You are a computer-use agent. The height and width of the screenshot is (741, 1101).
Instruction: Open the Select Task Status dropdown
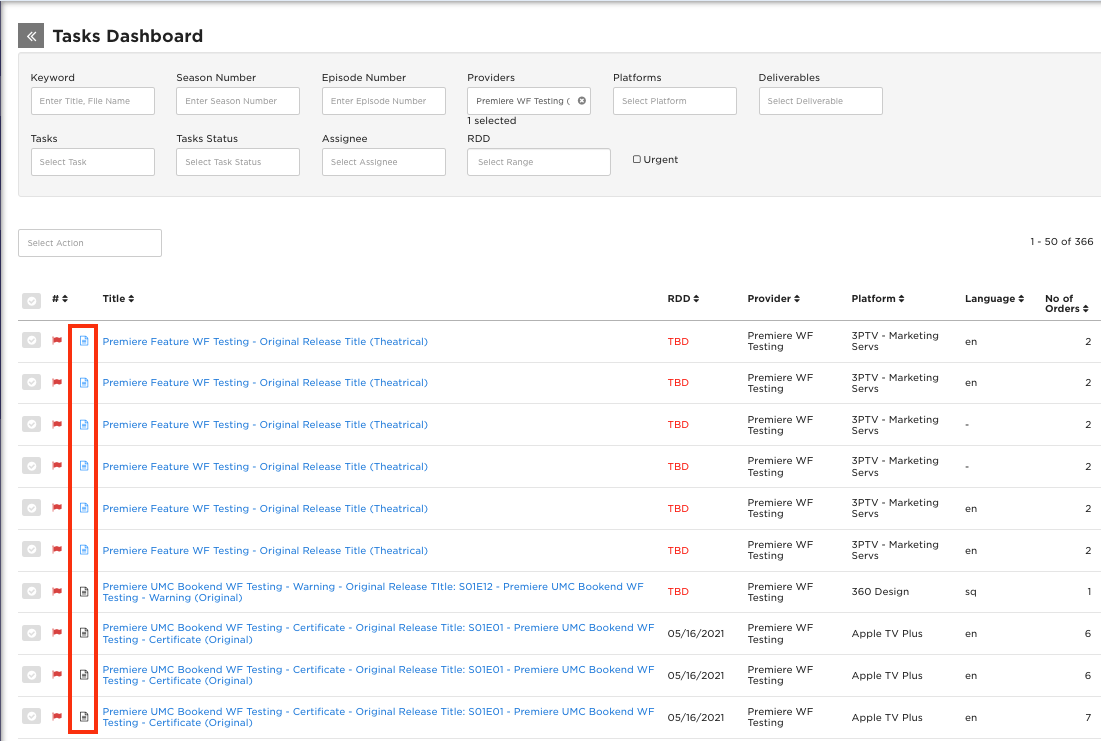[x=238, y=162]
